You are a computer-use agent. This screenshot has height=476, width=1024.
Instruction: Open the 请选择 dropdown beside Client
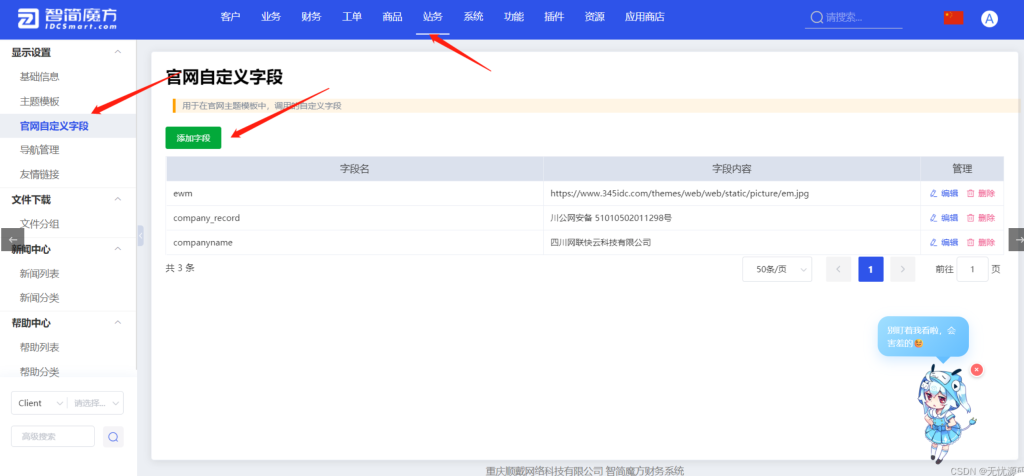95,403
